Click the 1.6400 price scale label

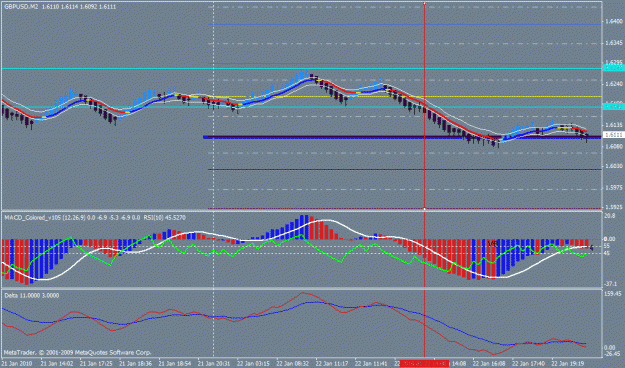coord(613,22)
